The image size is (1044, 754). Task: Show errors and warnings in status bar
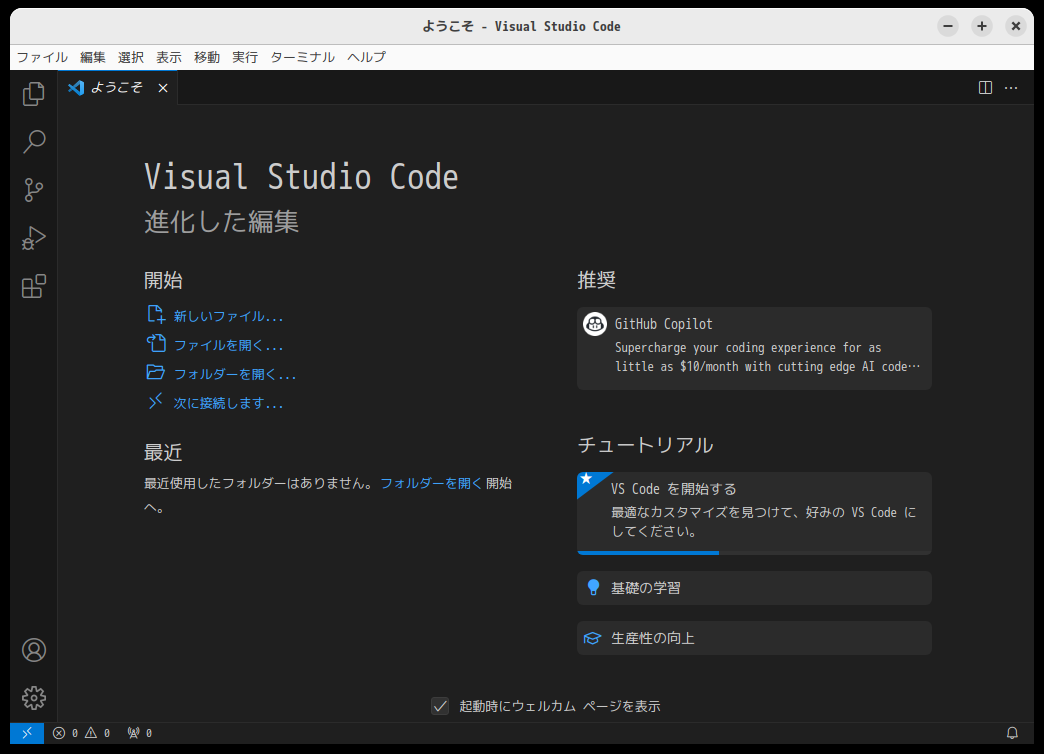click(x=81, y=733)
